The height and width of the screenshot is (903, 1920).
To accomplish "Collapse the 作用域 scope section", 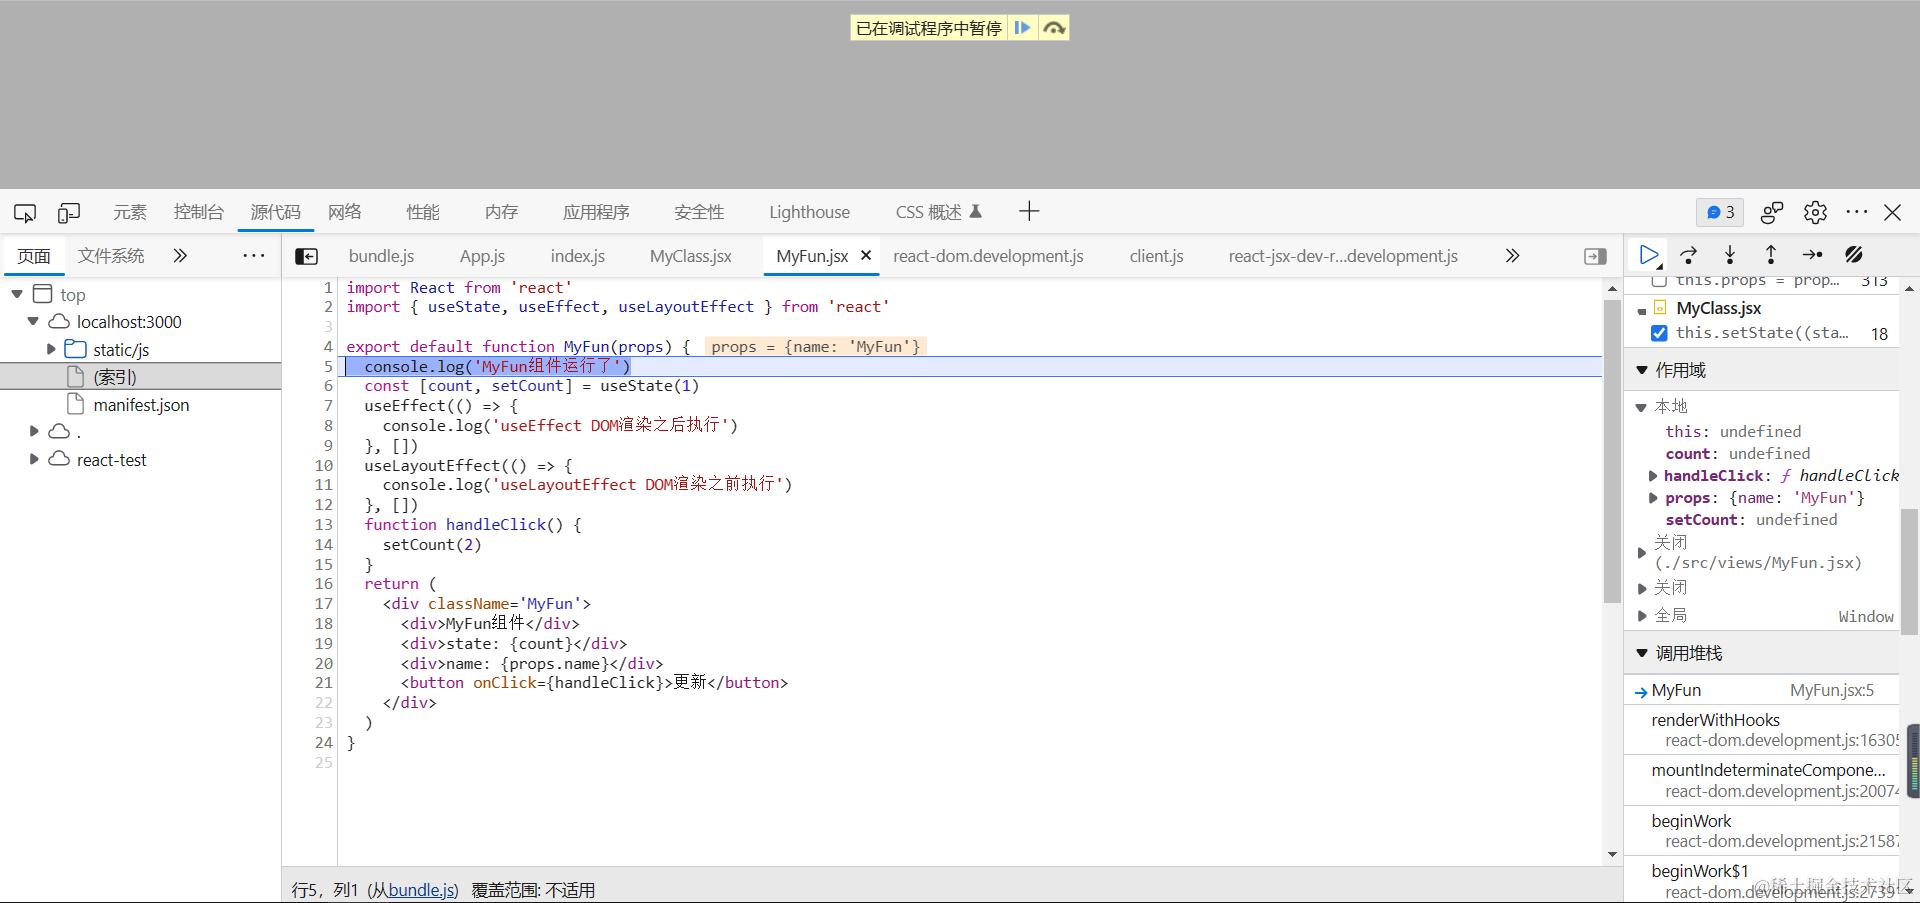I will pyautogui.click(x=1642, y=369).
